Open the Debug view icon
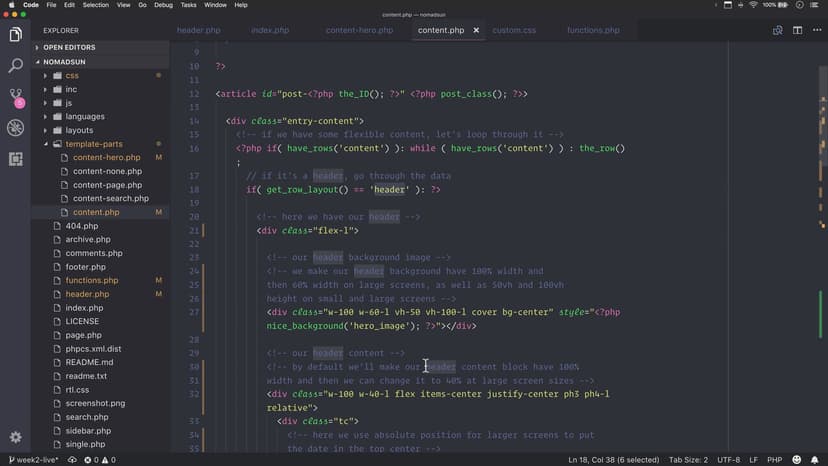This screenshot has height=466, width=828. coord(15,128)
